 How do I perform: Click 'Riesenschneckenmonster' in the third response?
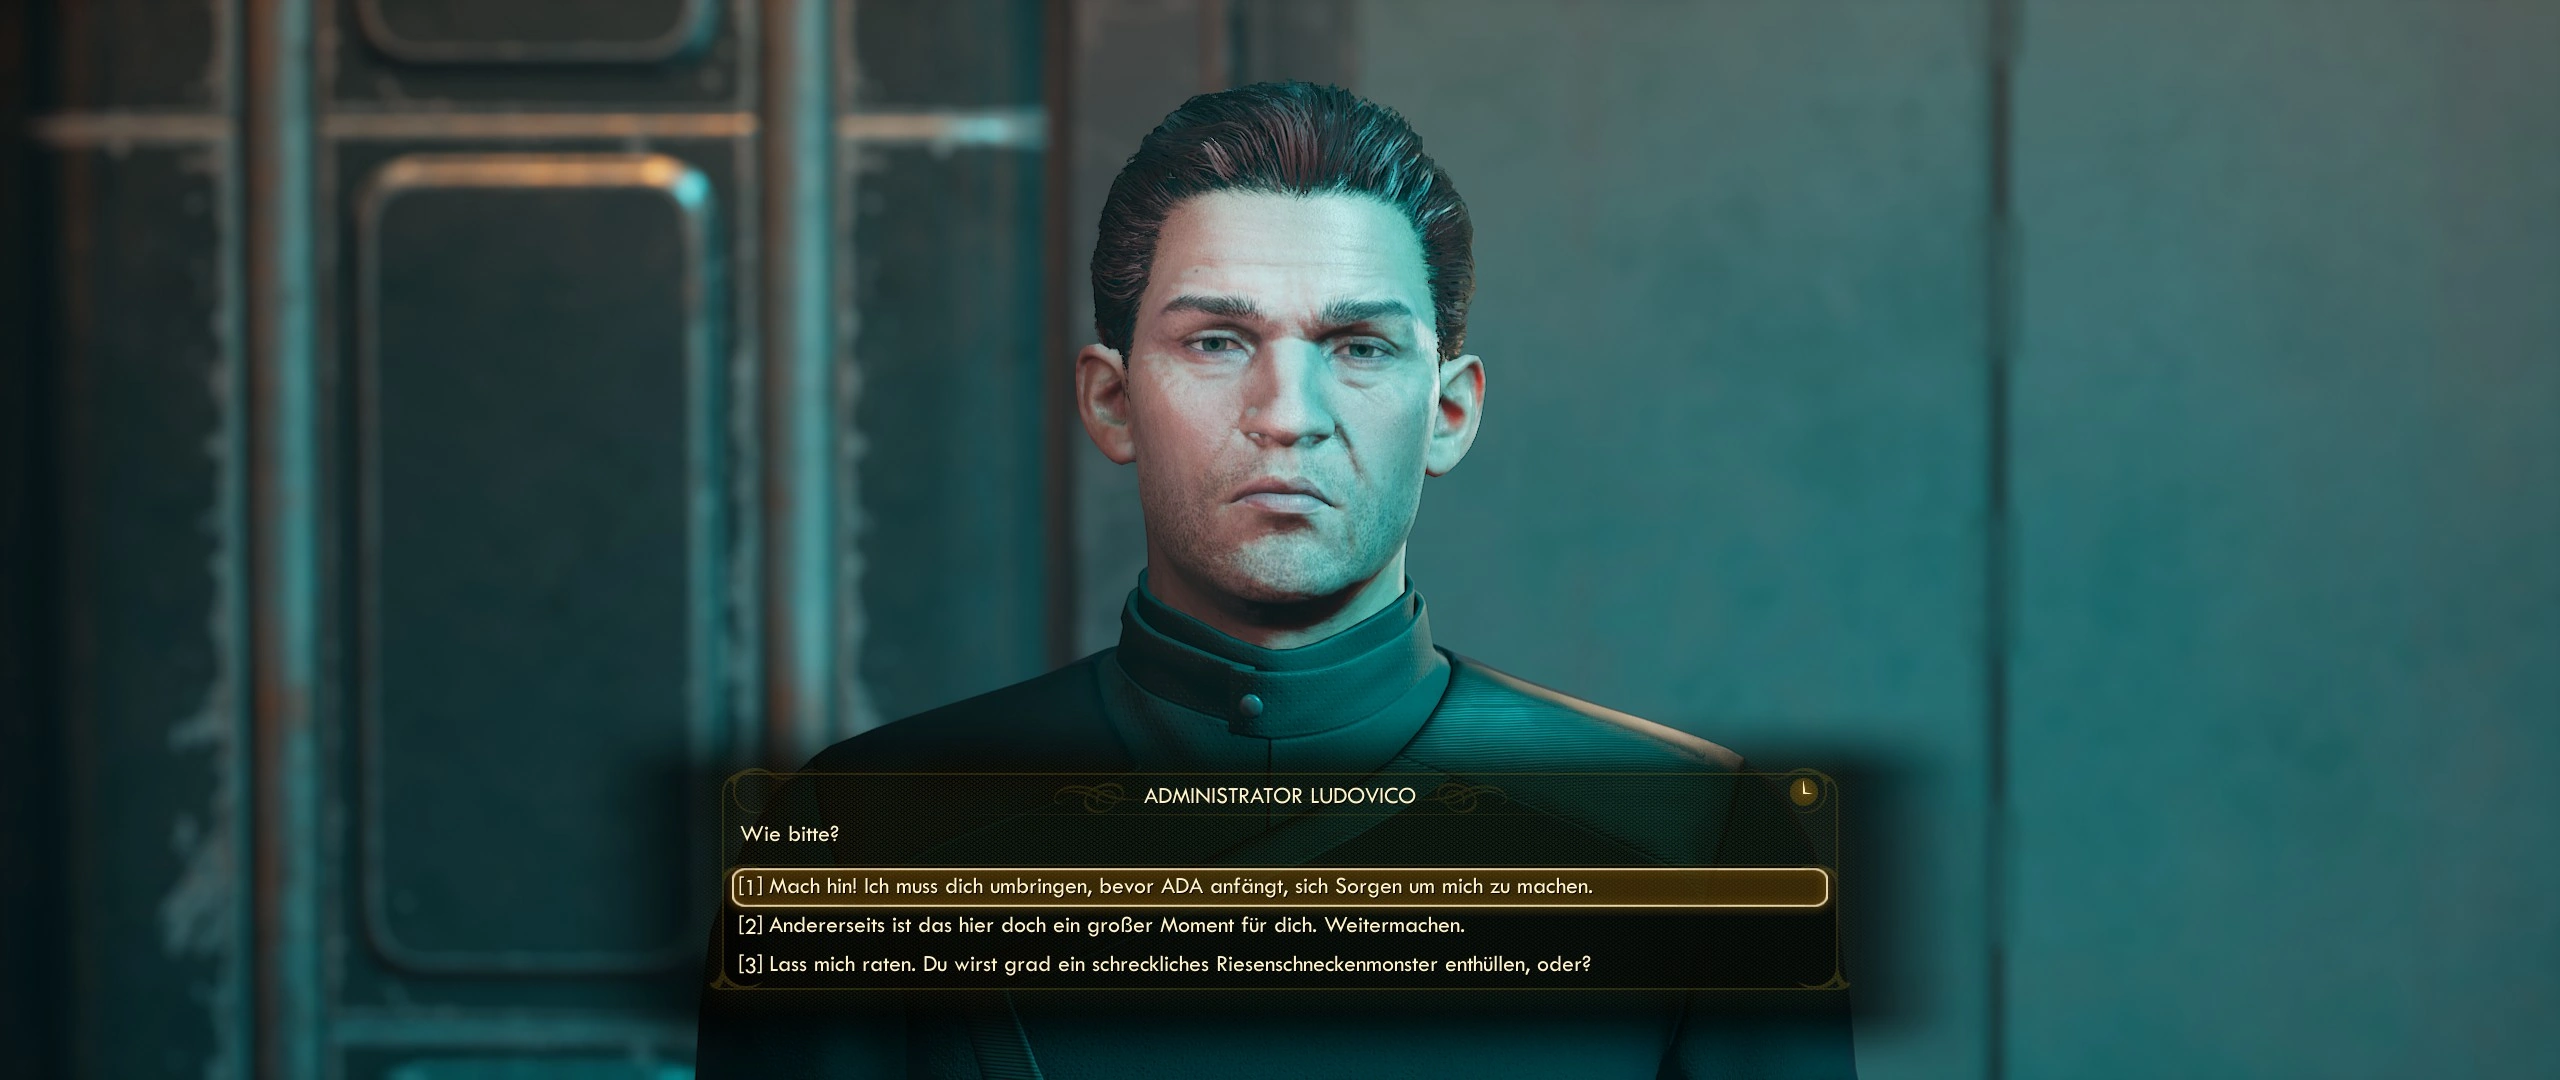coord(1328,965)
